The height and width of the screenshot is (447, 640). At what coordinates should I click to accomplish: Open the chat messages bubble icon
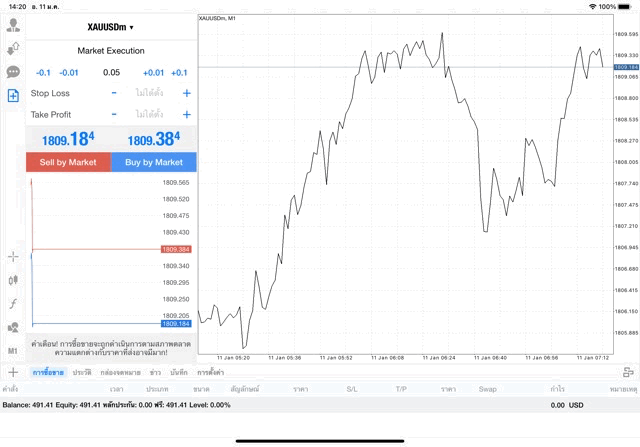pos(13,72)
